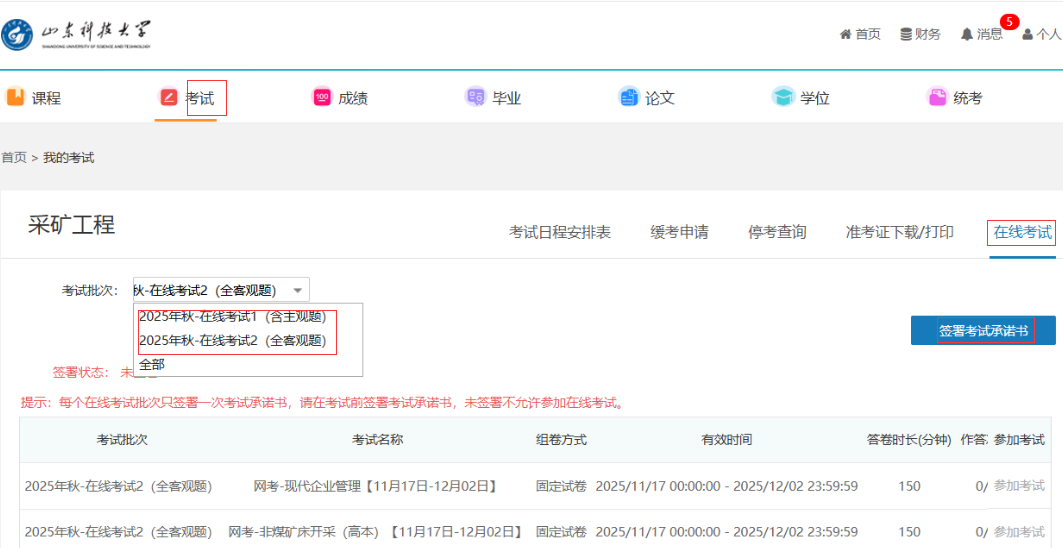
Task: Open the 缓考申请 tab
Action: pyautogui.click(x=679, y=232)
